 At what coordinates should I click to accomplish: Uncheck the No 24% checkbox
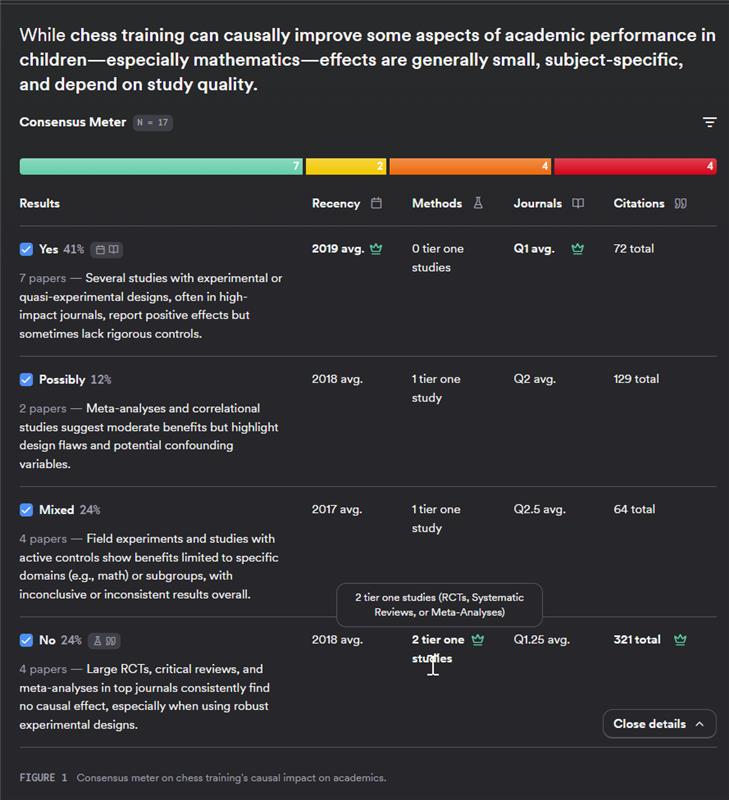(26, 640)
